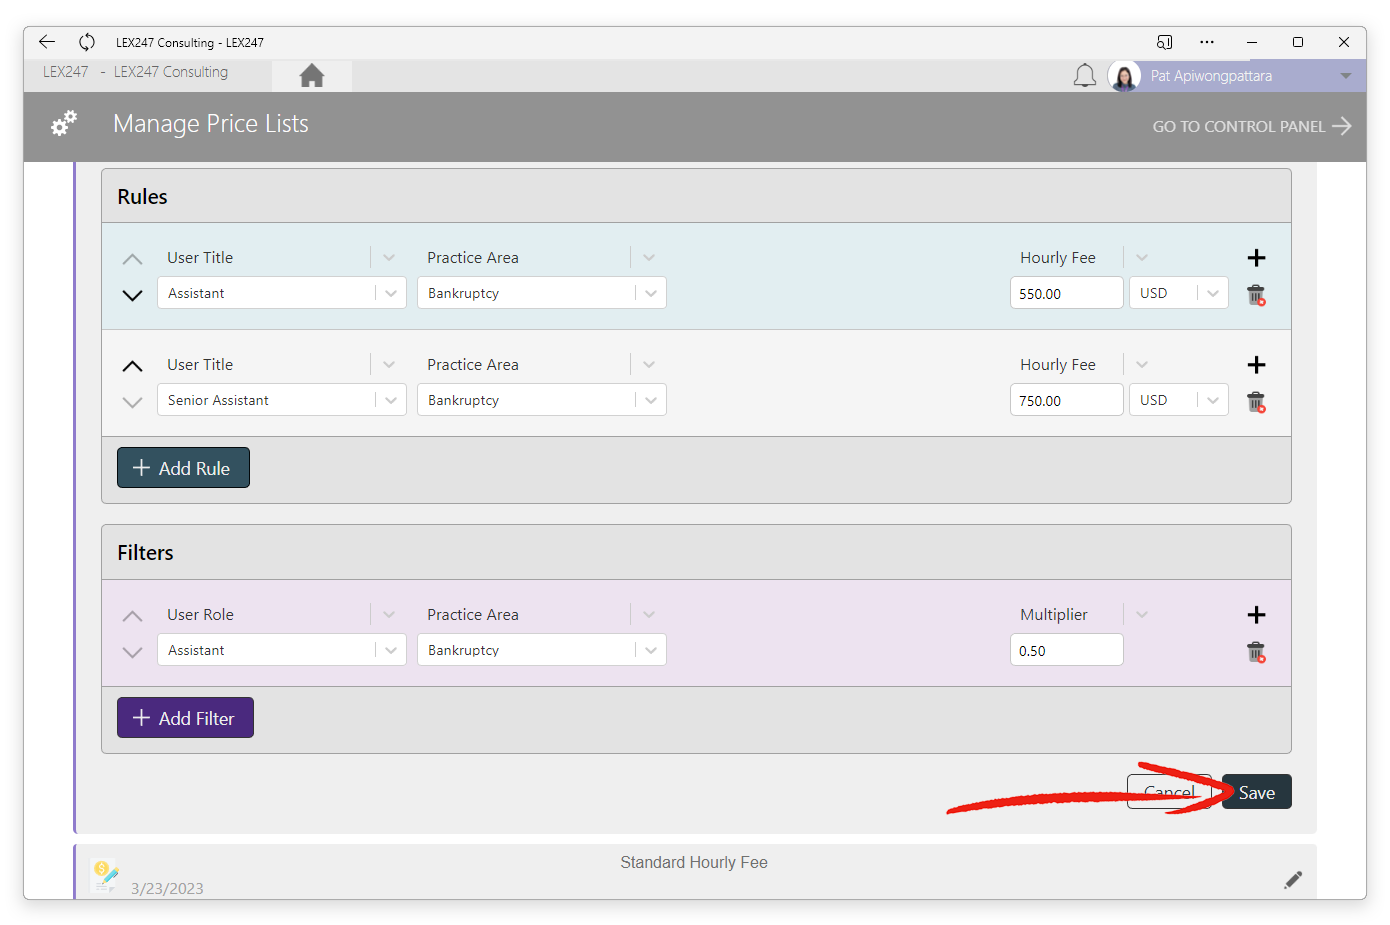Open Practice Area type dropdown in second rule

pyautogui.click(x=649, y=365)
